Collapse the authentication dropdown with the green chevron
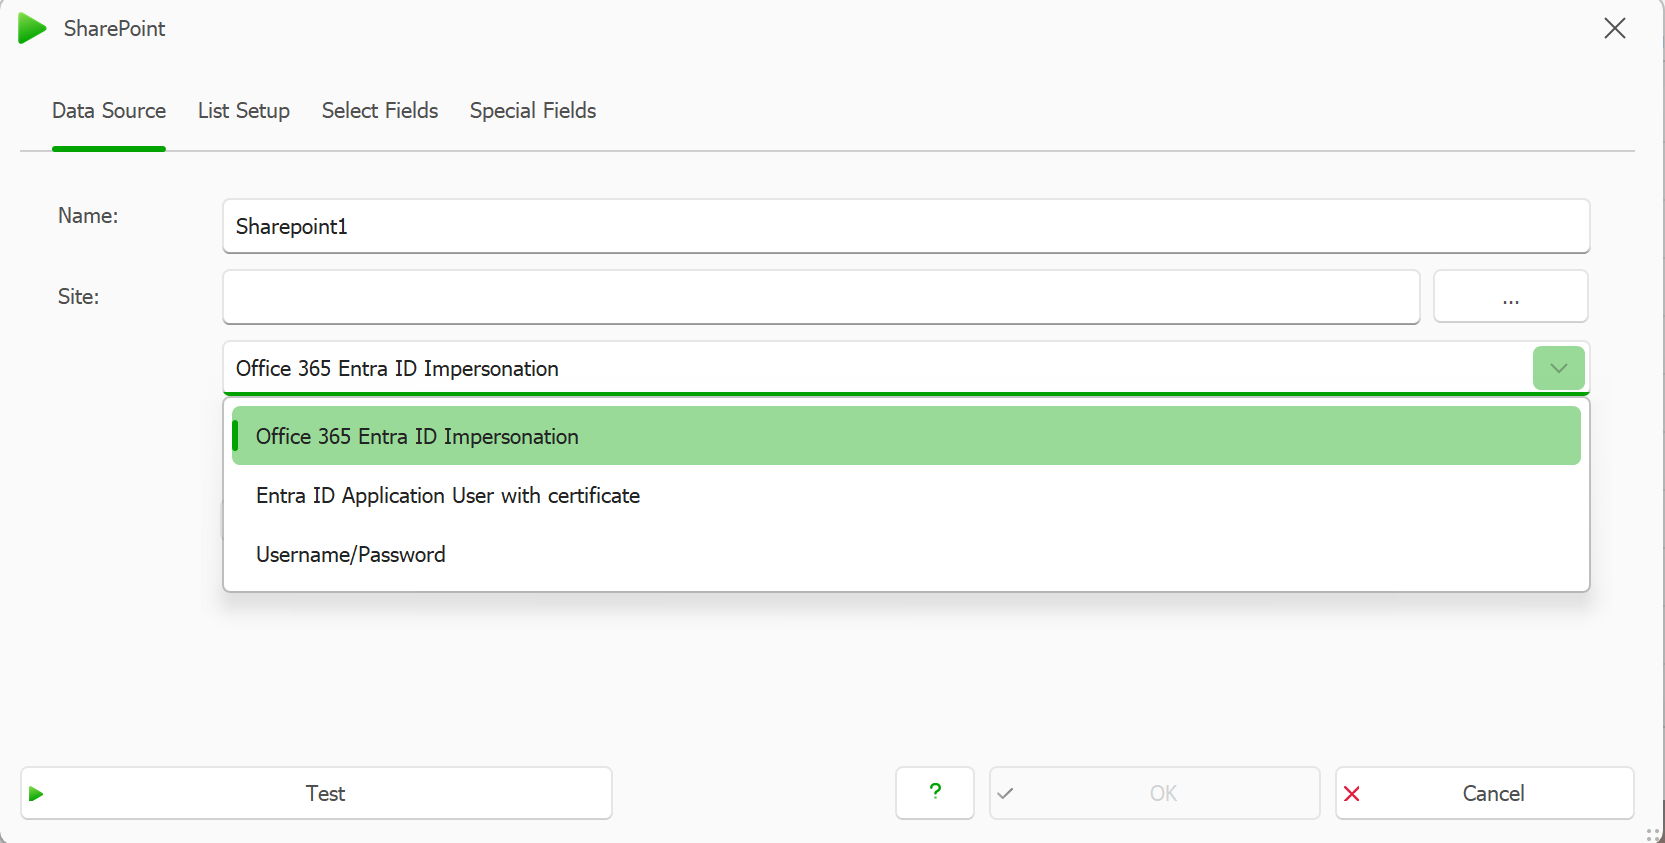1665x843 pixels. 1559,368
